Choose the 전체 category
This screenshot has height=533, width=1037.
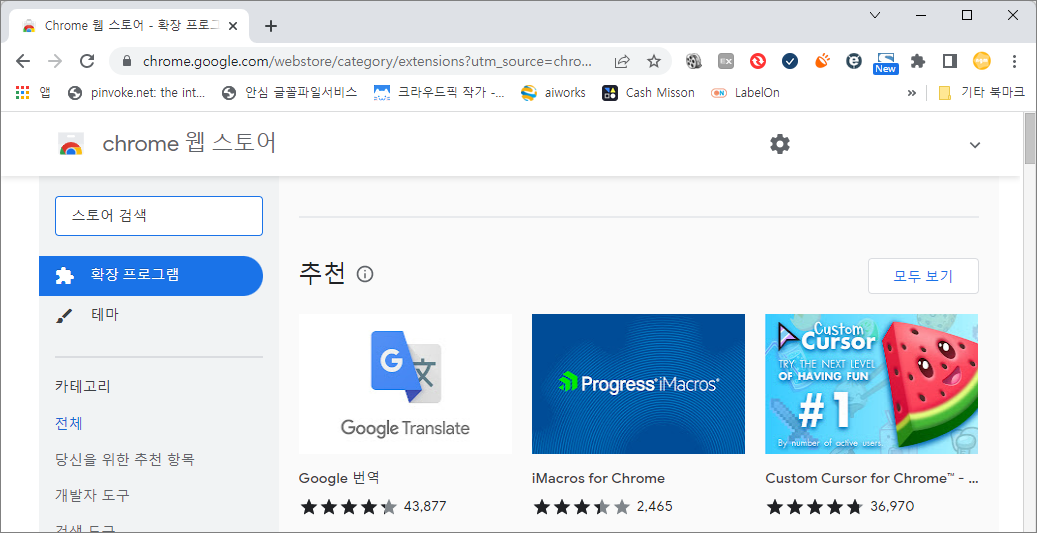[x=68, y=423]
